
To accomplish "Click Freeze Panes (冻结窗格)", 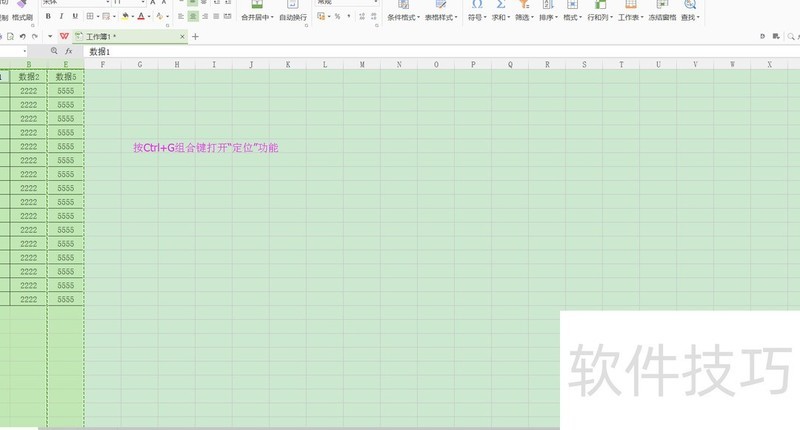I will 662,11.
